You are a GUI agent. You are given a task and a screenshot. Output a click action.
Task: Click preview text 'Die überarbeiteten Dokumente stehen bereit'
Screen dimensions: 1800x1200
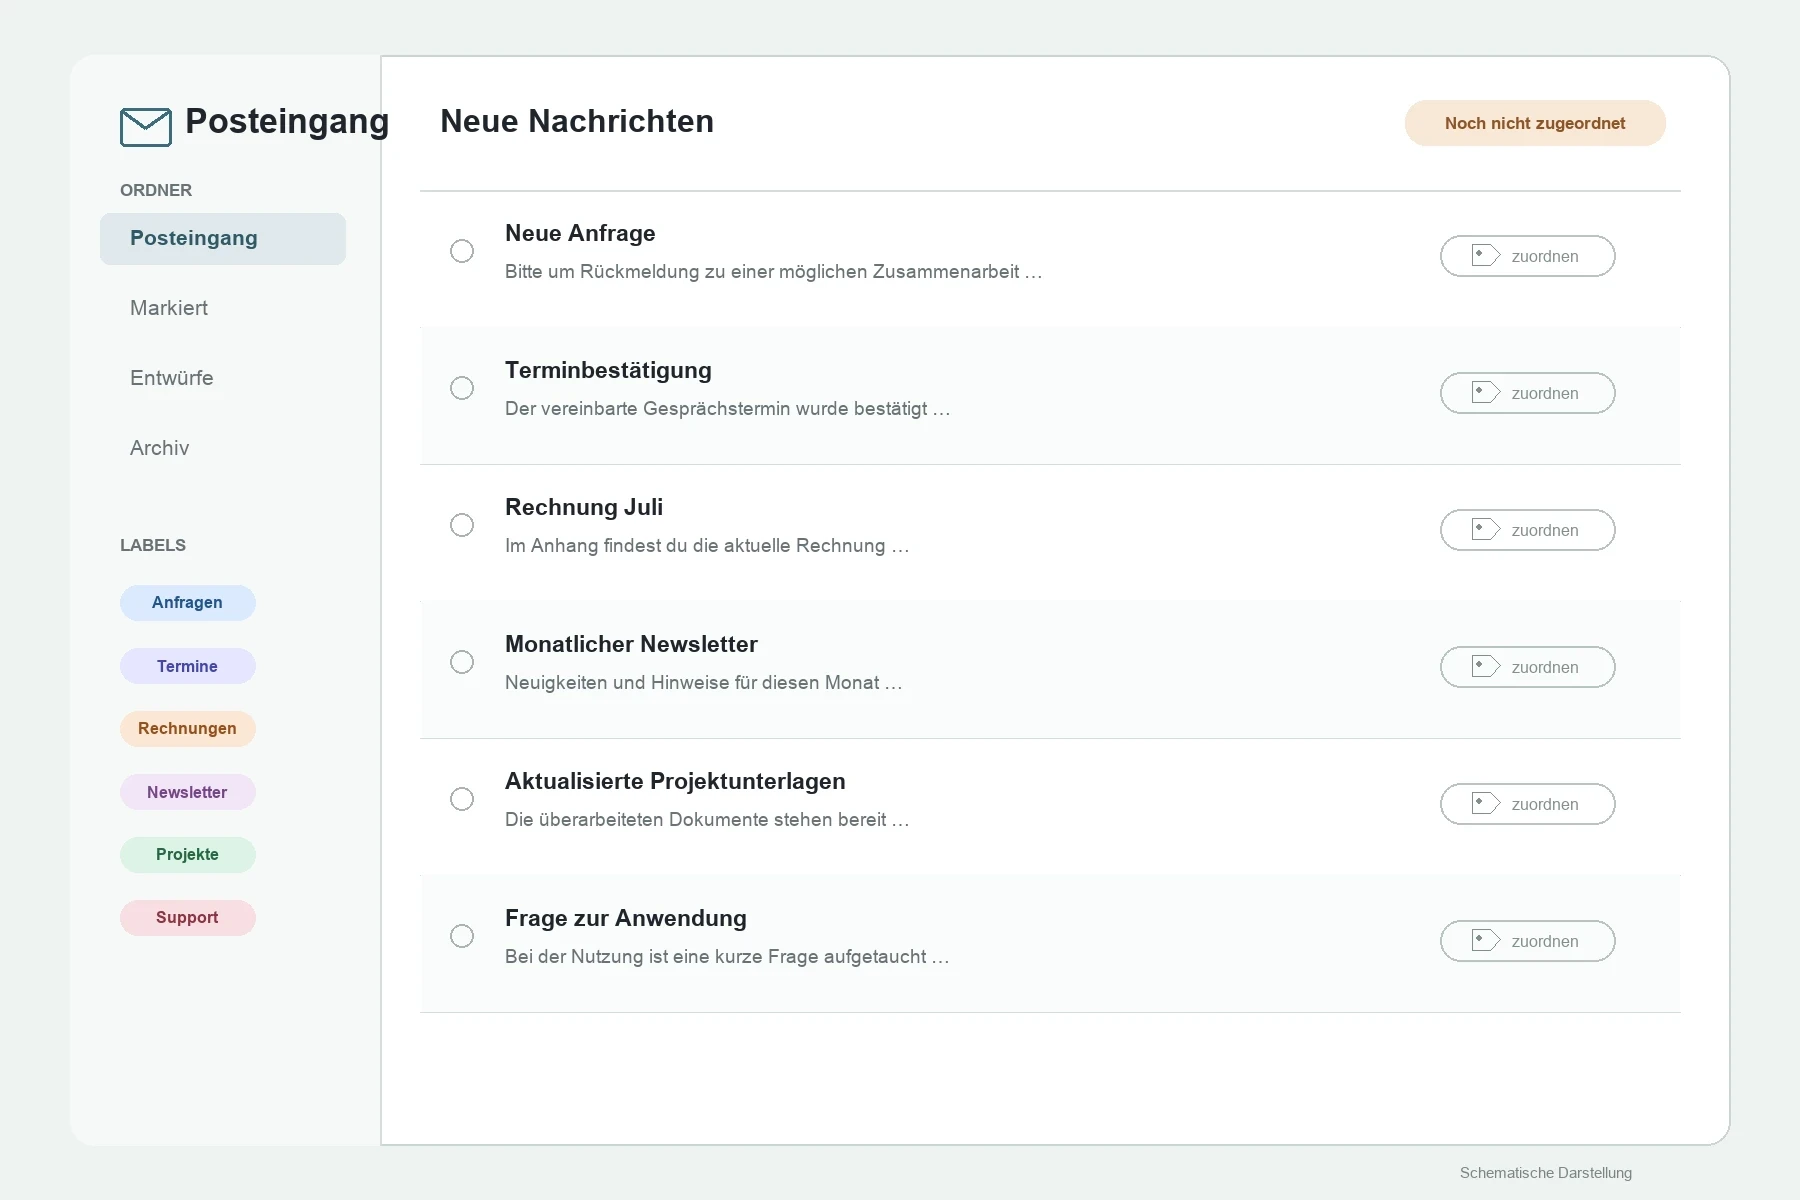[x=696, y=820]
